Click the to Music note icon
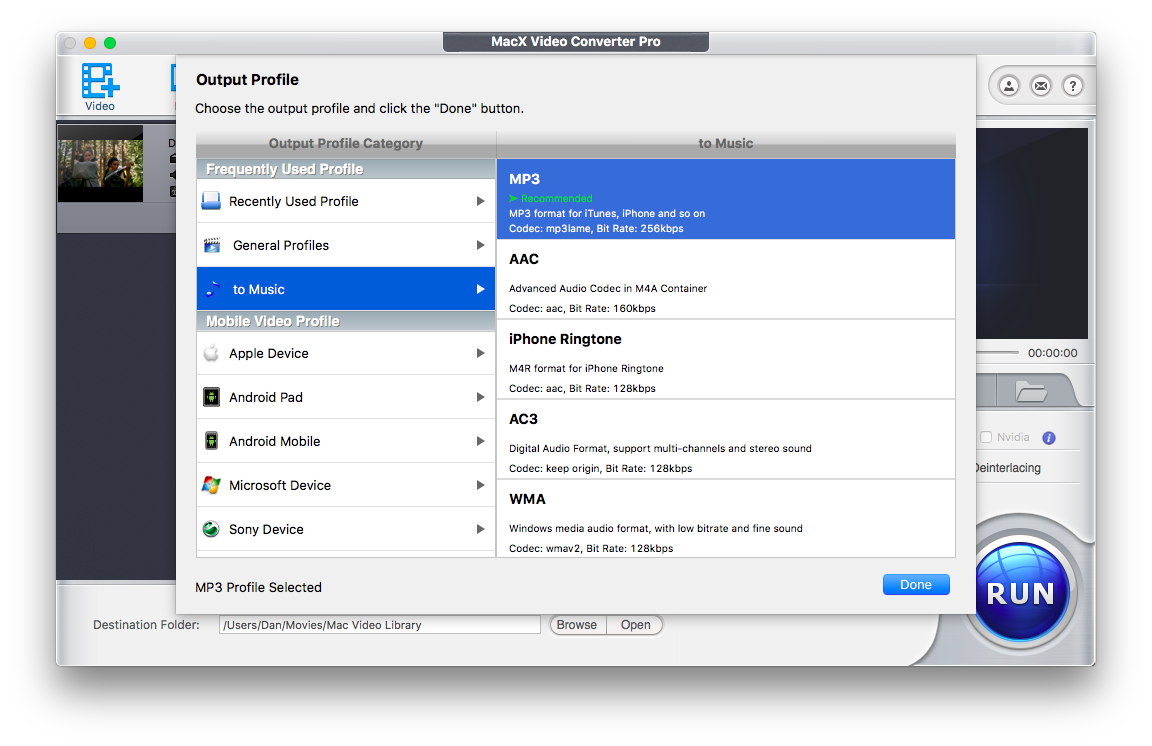 (212, 289)
